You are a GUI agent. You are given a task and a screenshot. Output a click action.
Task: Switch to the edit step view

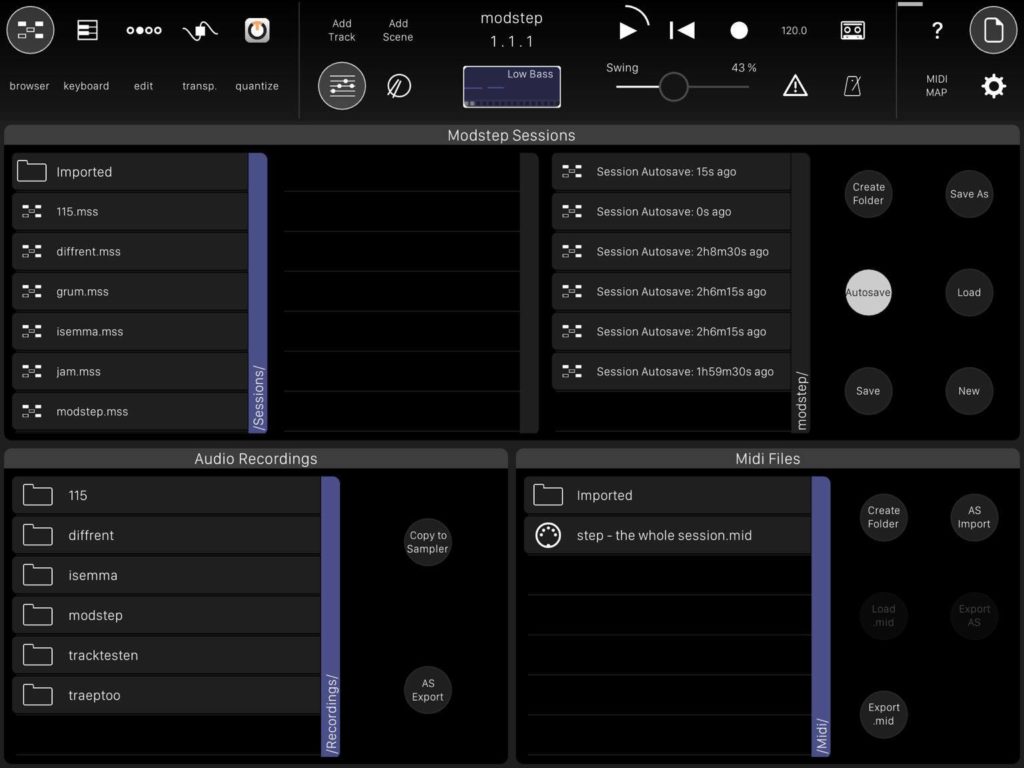coord(144,31)
